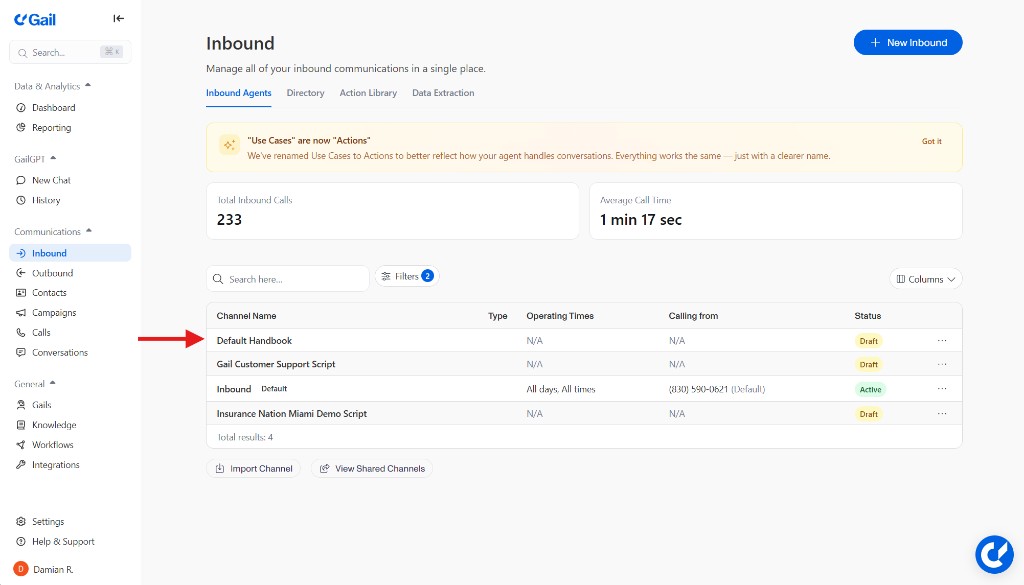
Task: Start a New Chat in GailGPT
Action: pyautogui.click(x=51, y=180)
